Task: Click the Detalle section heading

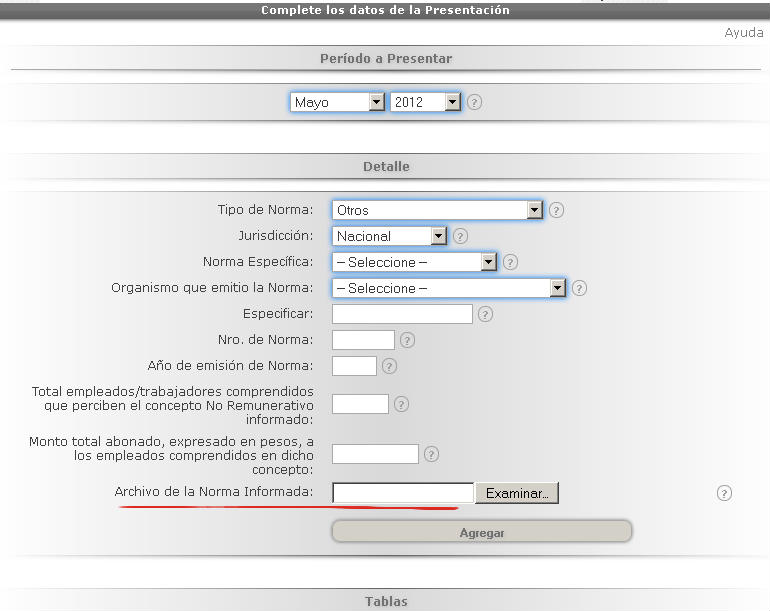Action: click(x=386, y=167)
